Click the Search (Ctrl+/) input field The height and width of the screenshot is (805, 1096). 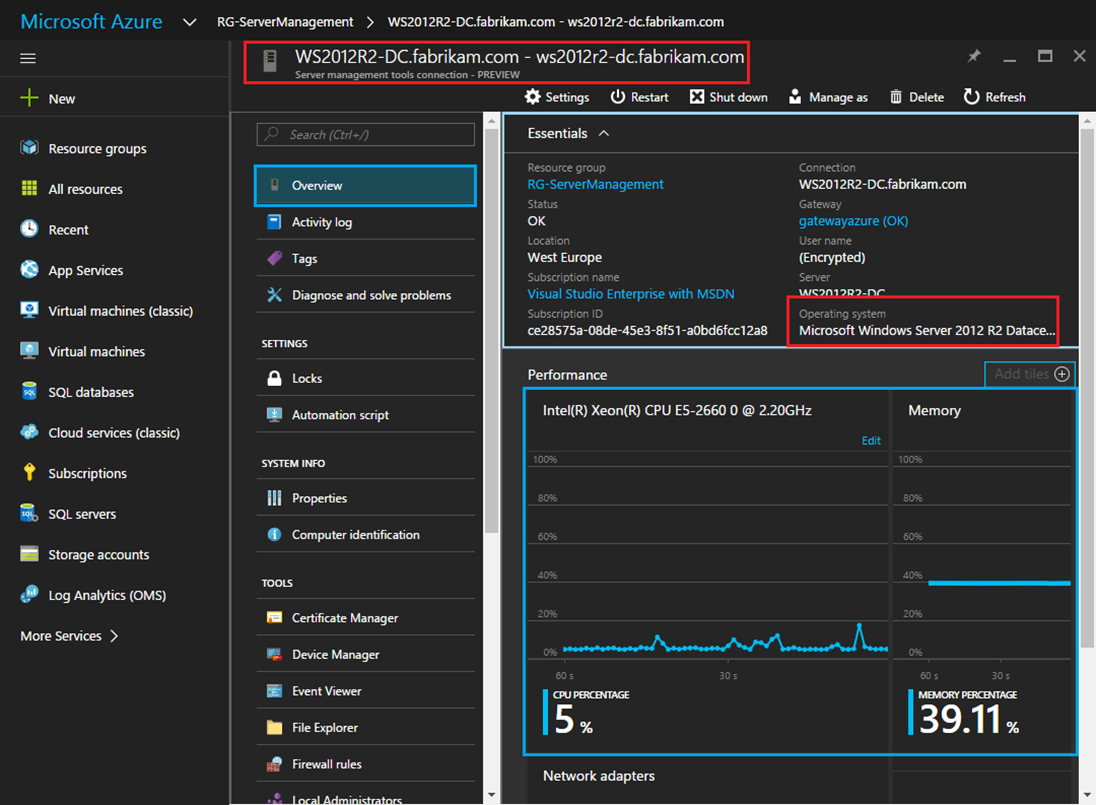366,134
